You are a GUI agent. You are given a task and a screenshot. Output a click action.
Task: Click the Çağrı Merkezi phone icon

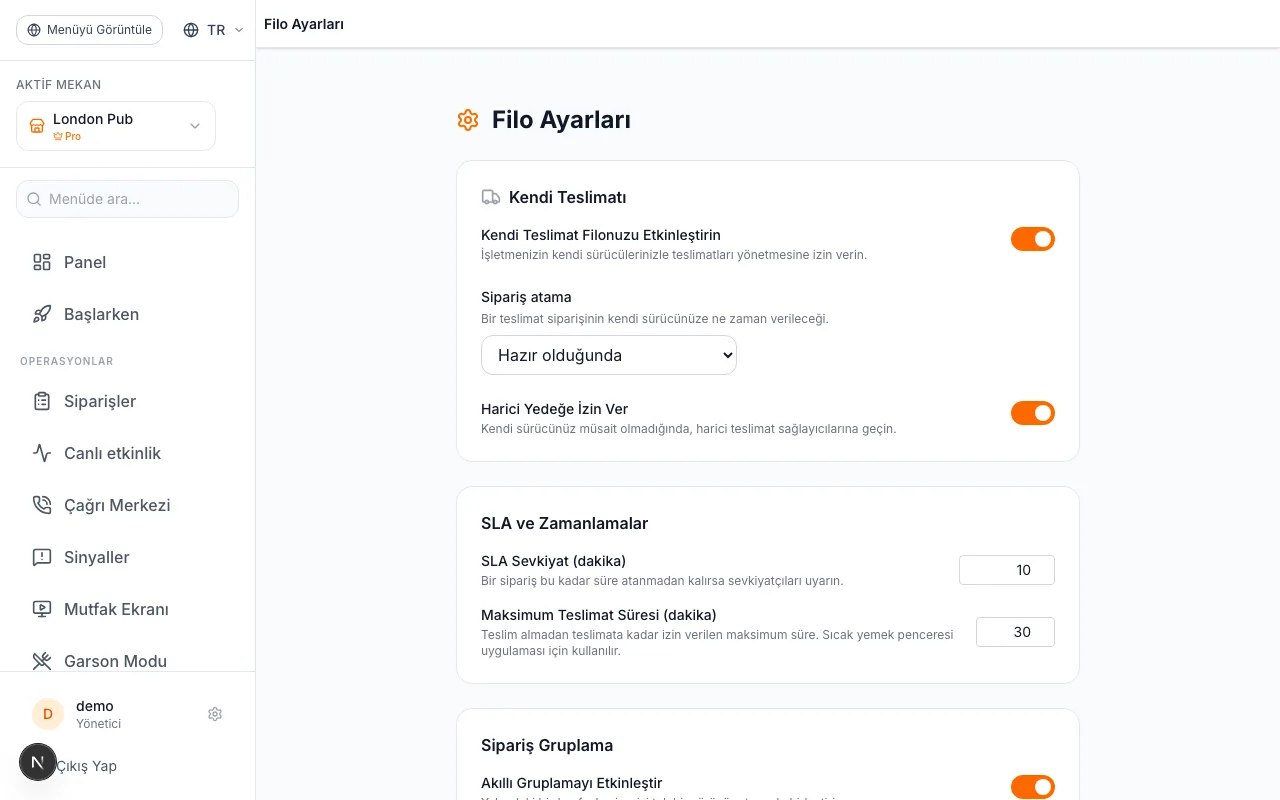pos(42,505)
